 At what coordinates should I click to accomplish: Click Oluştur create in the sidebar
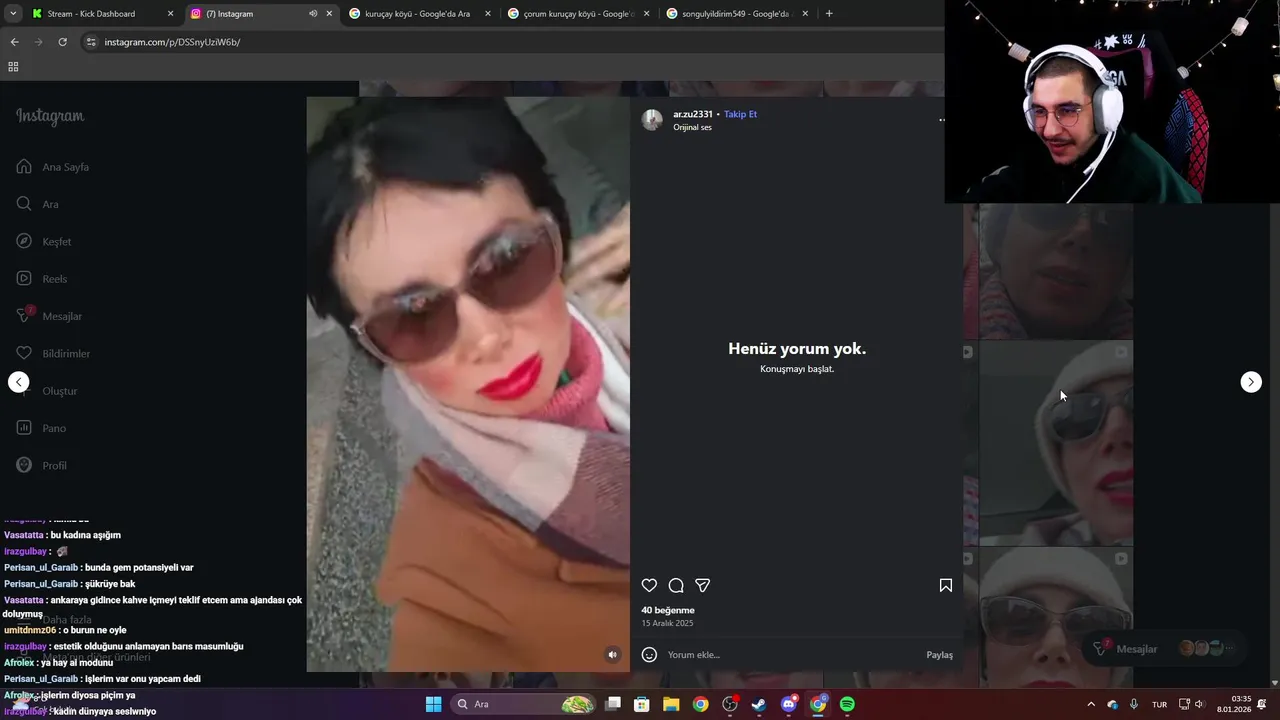coord(46,390)
